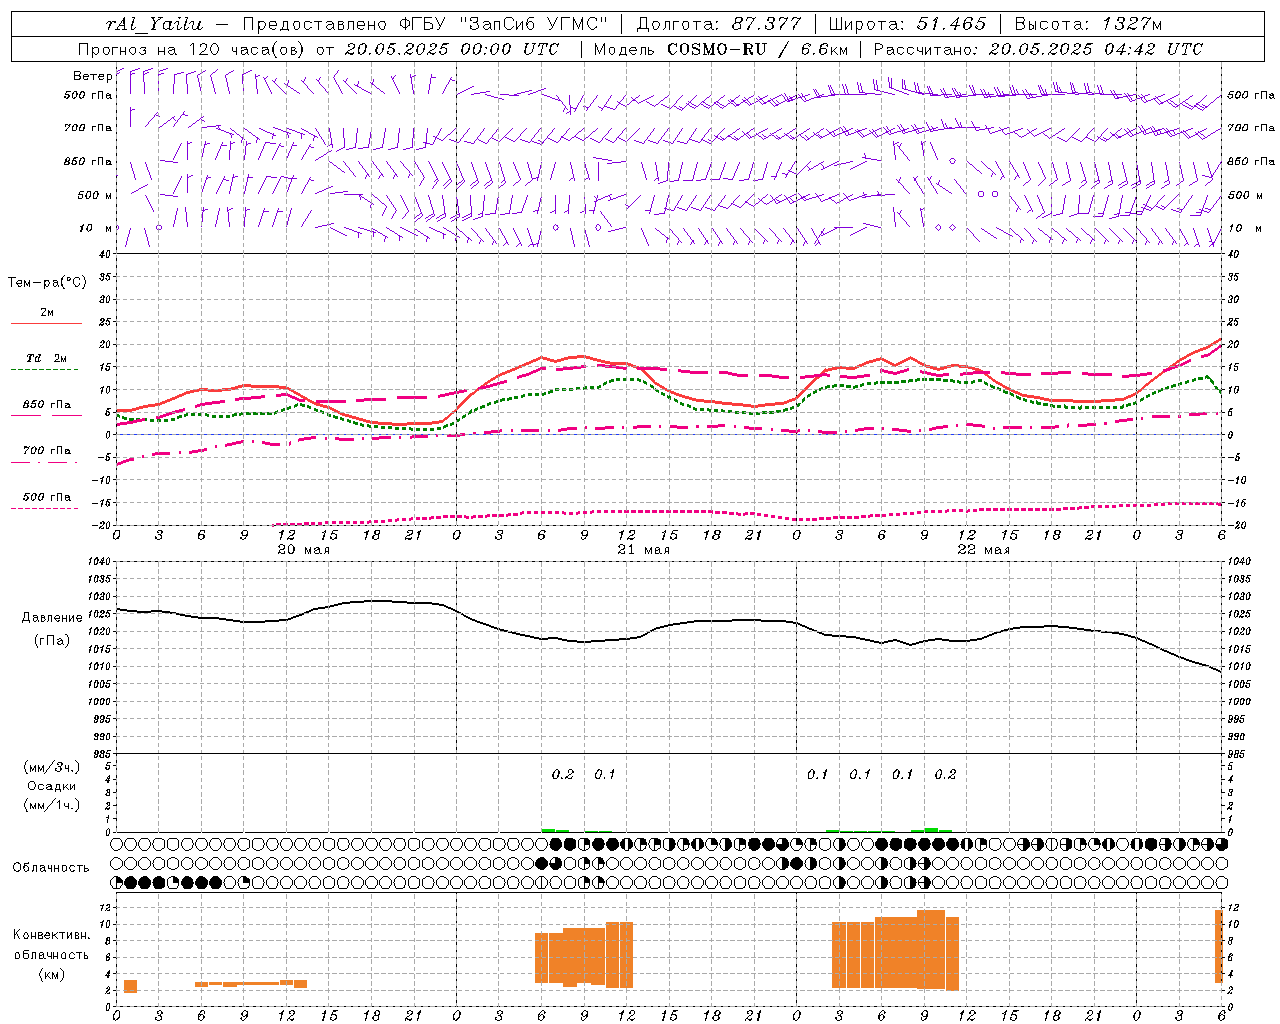1280x1024 pixels.
Task: Click 'Рассчитано: 20.05.2025 04:42 UTC' timestamp
Action: point(1038,49)
